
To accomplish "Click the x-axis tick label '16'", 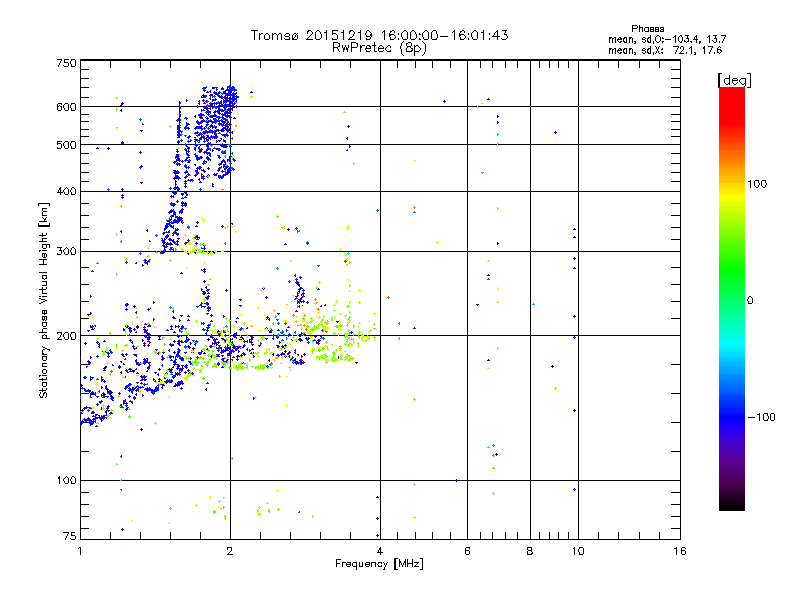I will (x=680, y=551).
